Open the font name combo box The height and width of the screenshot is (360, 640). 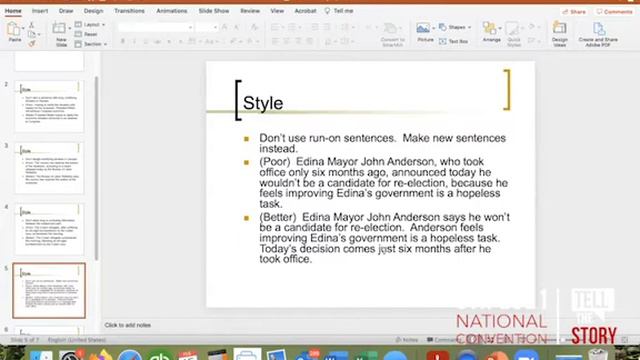[156, 27]
